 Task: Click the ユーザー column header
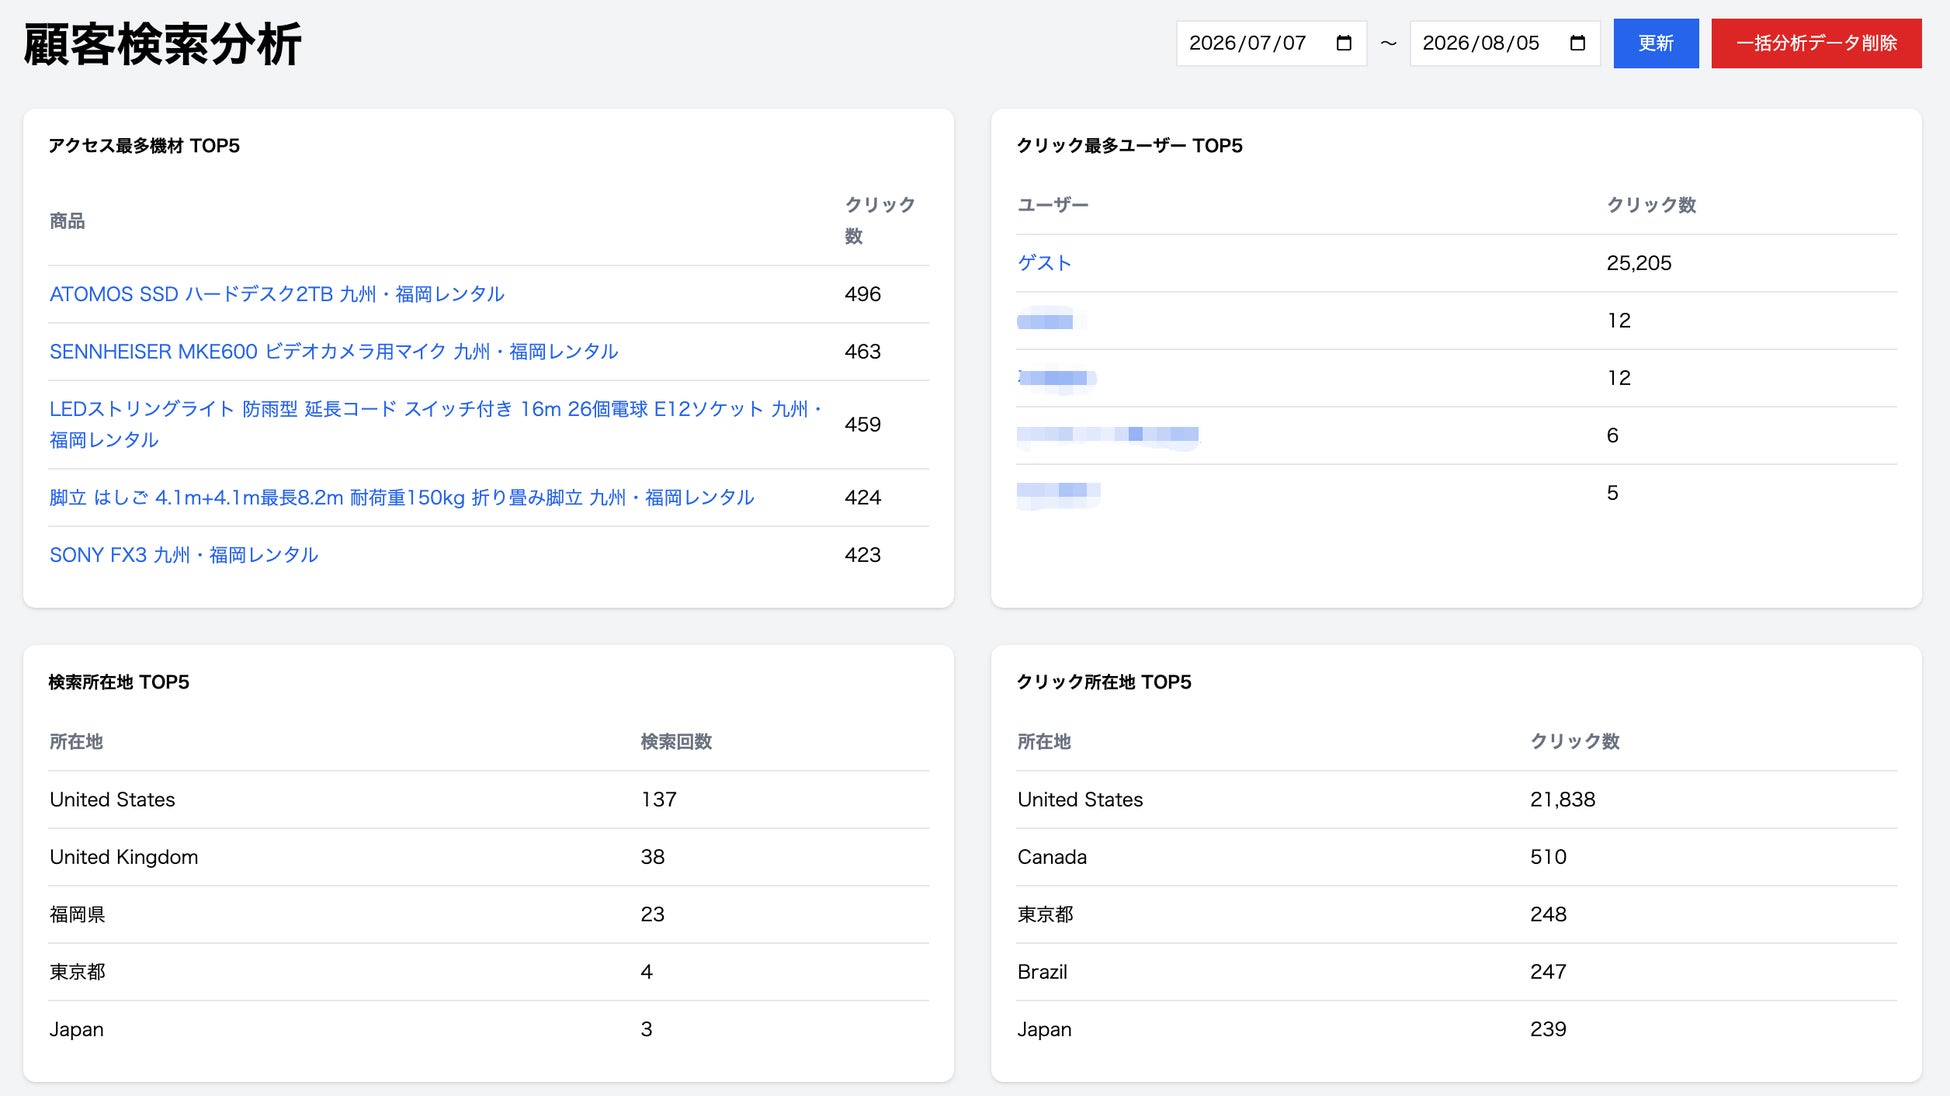click(1053, 204)
